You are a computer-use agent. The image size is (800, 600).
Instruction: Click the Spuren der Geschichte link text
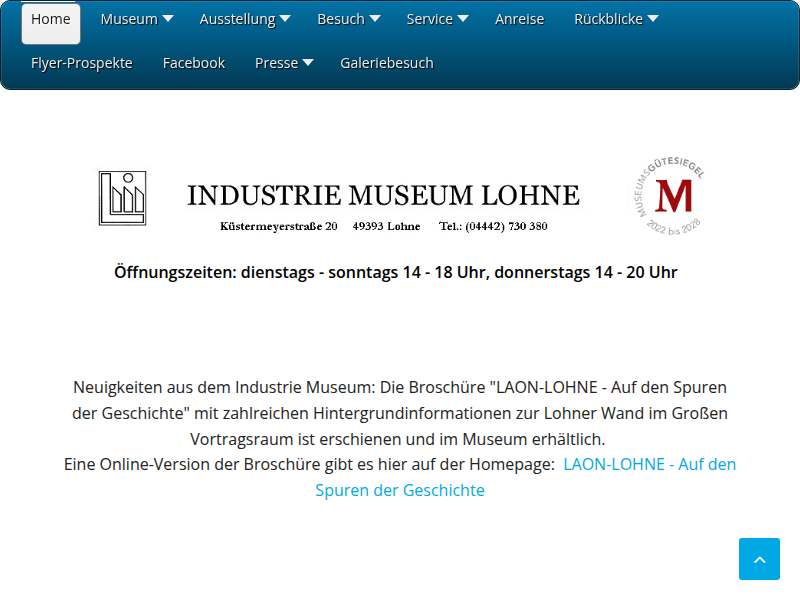click(x=400, y=490)
